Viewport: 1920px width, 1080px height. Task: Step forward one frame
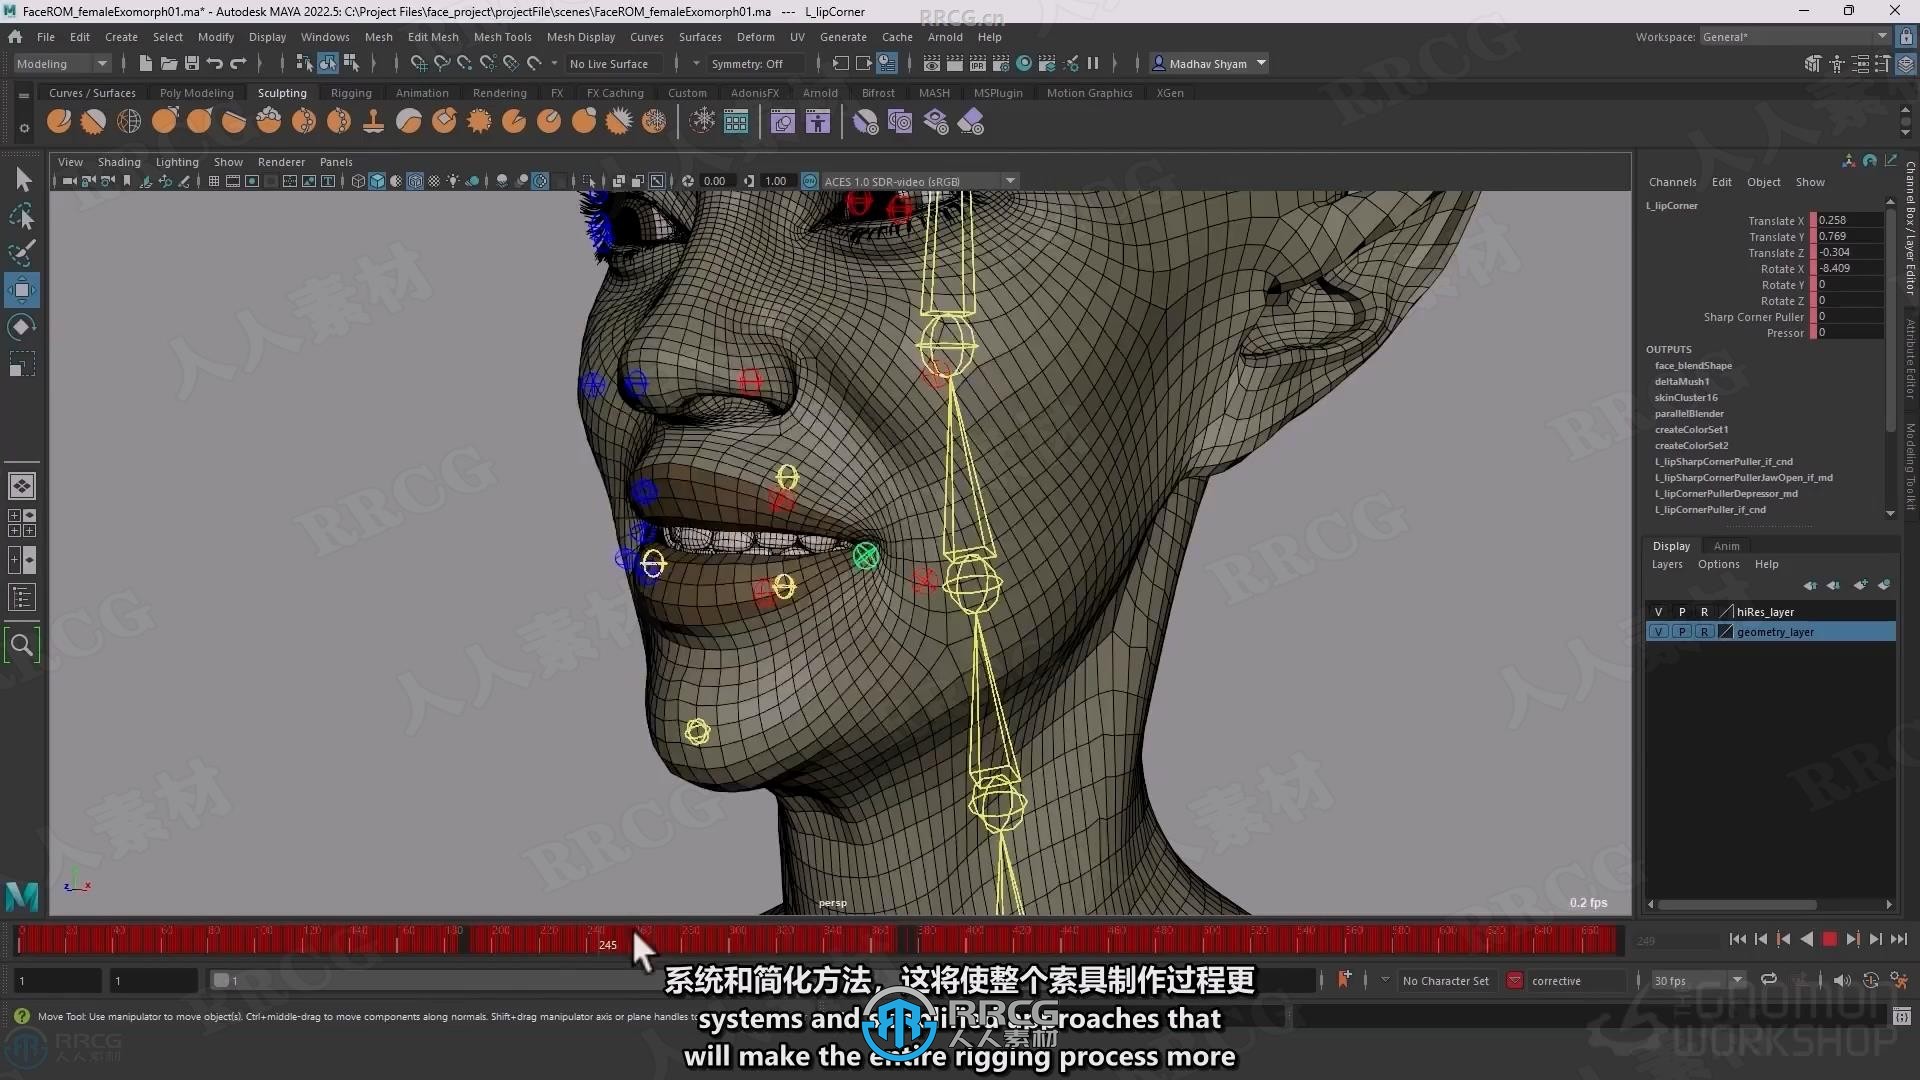click(1875, 939)
